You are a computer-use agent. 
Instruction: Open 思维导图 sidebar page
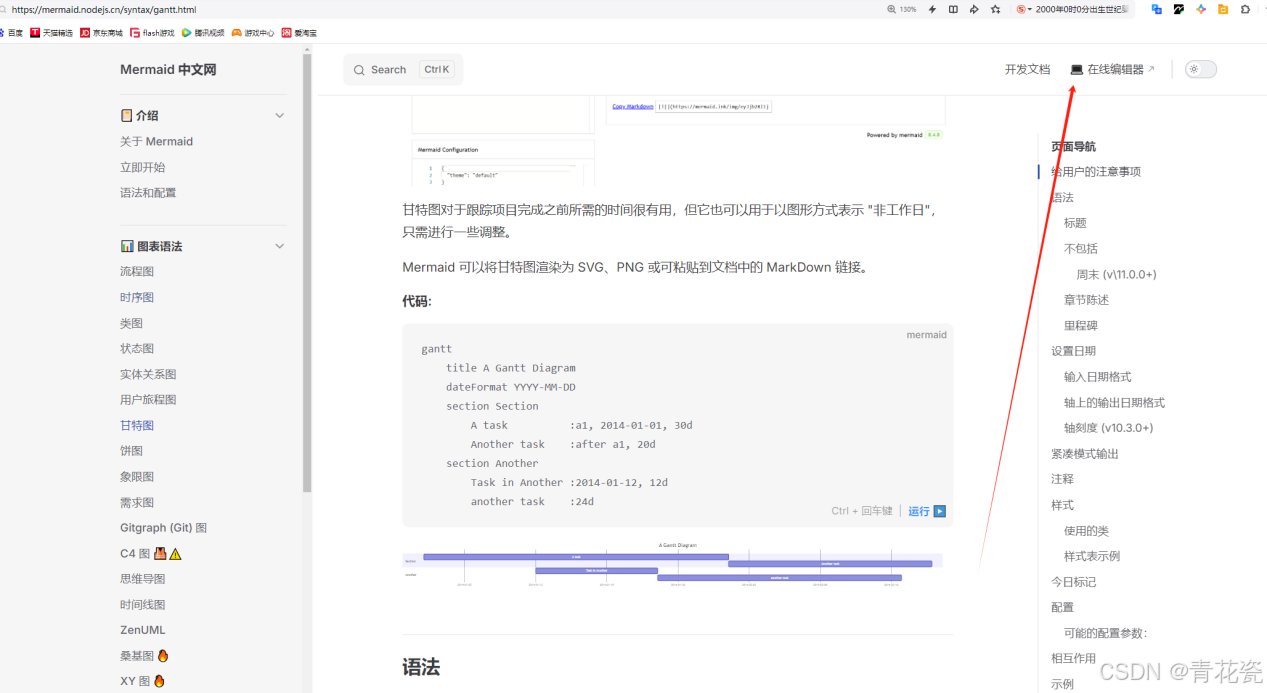tap(143, 579)
